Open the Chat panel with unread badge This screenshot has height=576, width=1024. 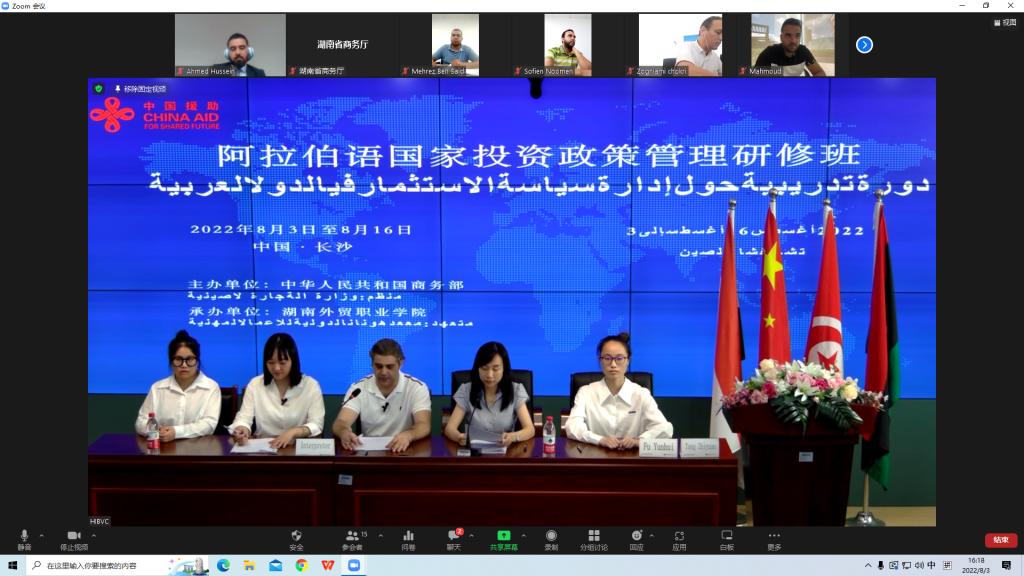[454, 539]
